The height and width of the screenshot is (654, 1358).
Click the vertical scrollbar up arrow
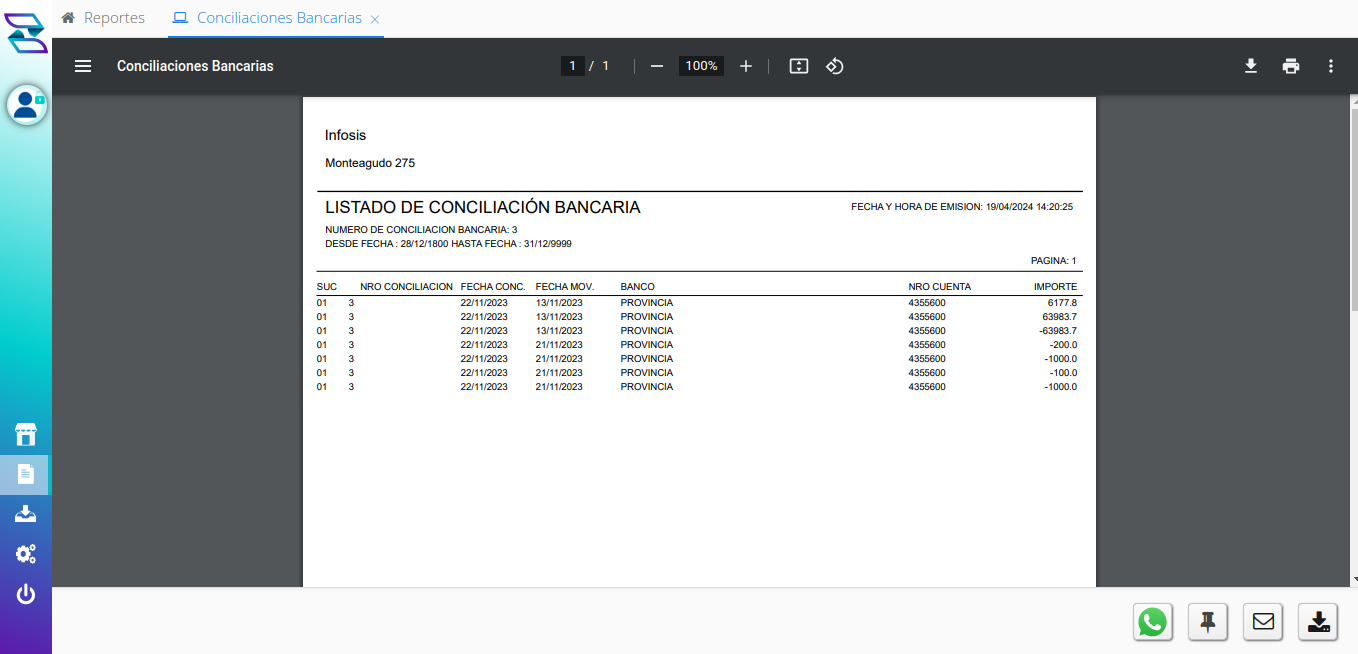(x=1354, y=102)
